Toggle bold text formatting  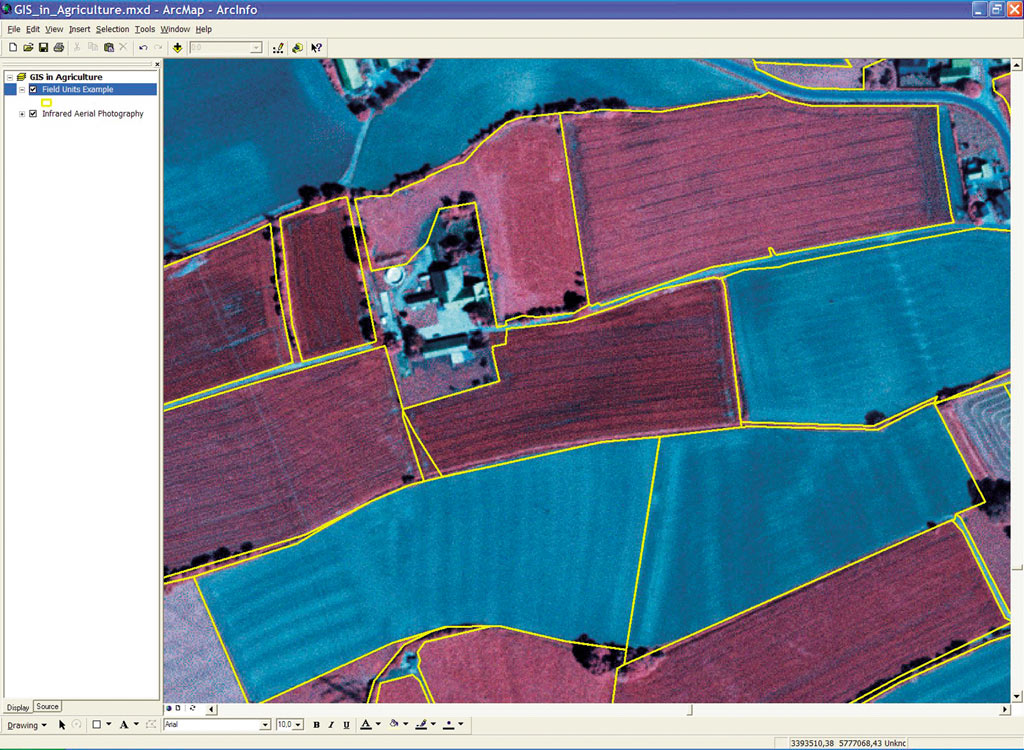click(317, 725)
